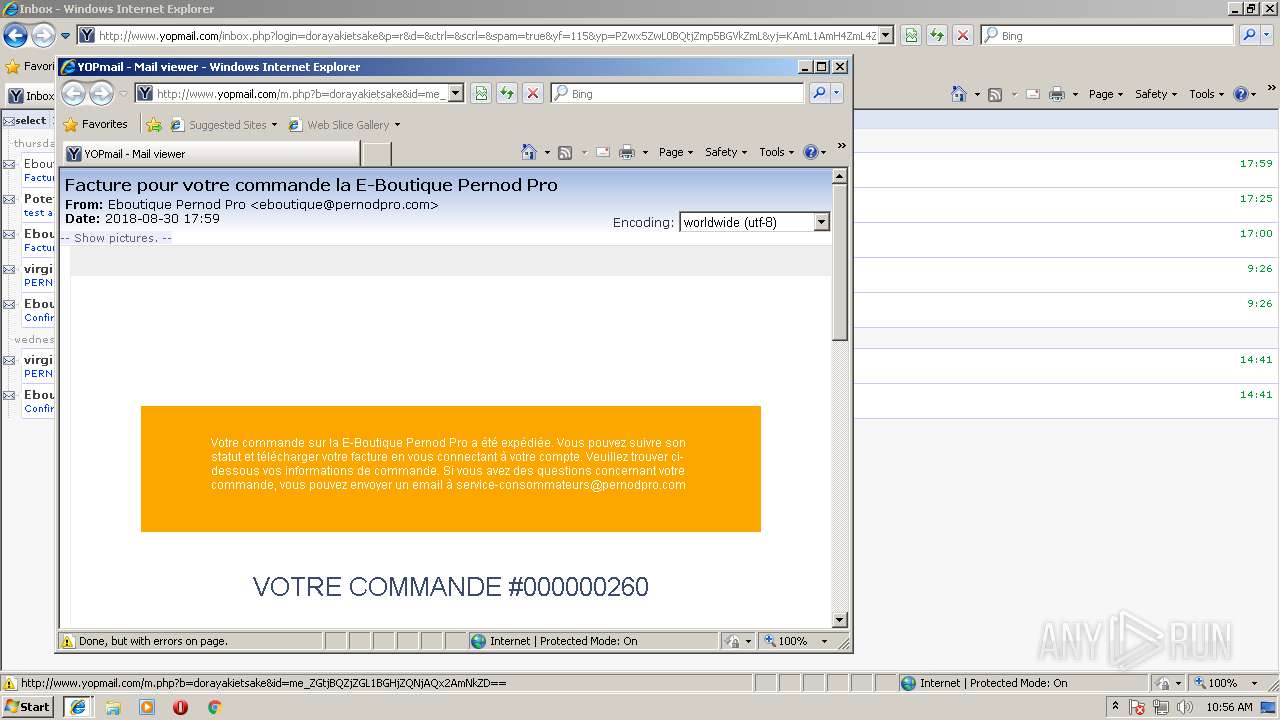Select the Inbox tab in background window
The width and height of the screenshot is (1280, 720).
30,96
